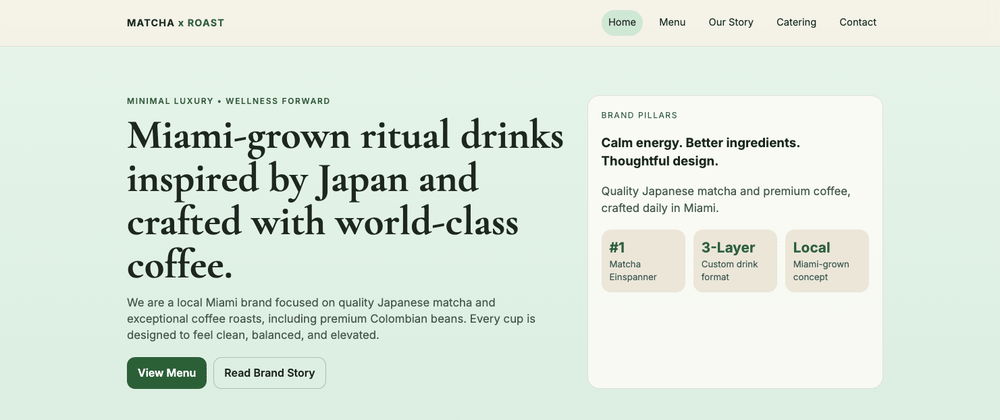Select the Home nav item
This screenshot has width=1000, height=420.
(x=622, y=22)
